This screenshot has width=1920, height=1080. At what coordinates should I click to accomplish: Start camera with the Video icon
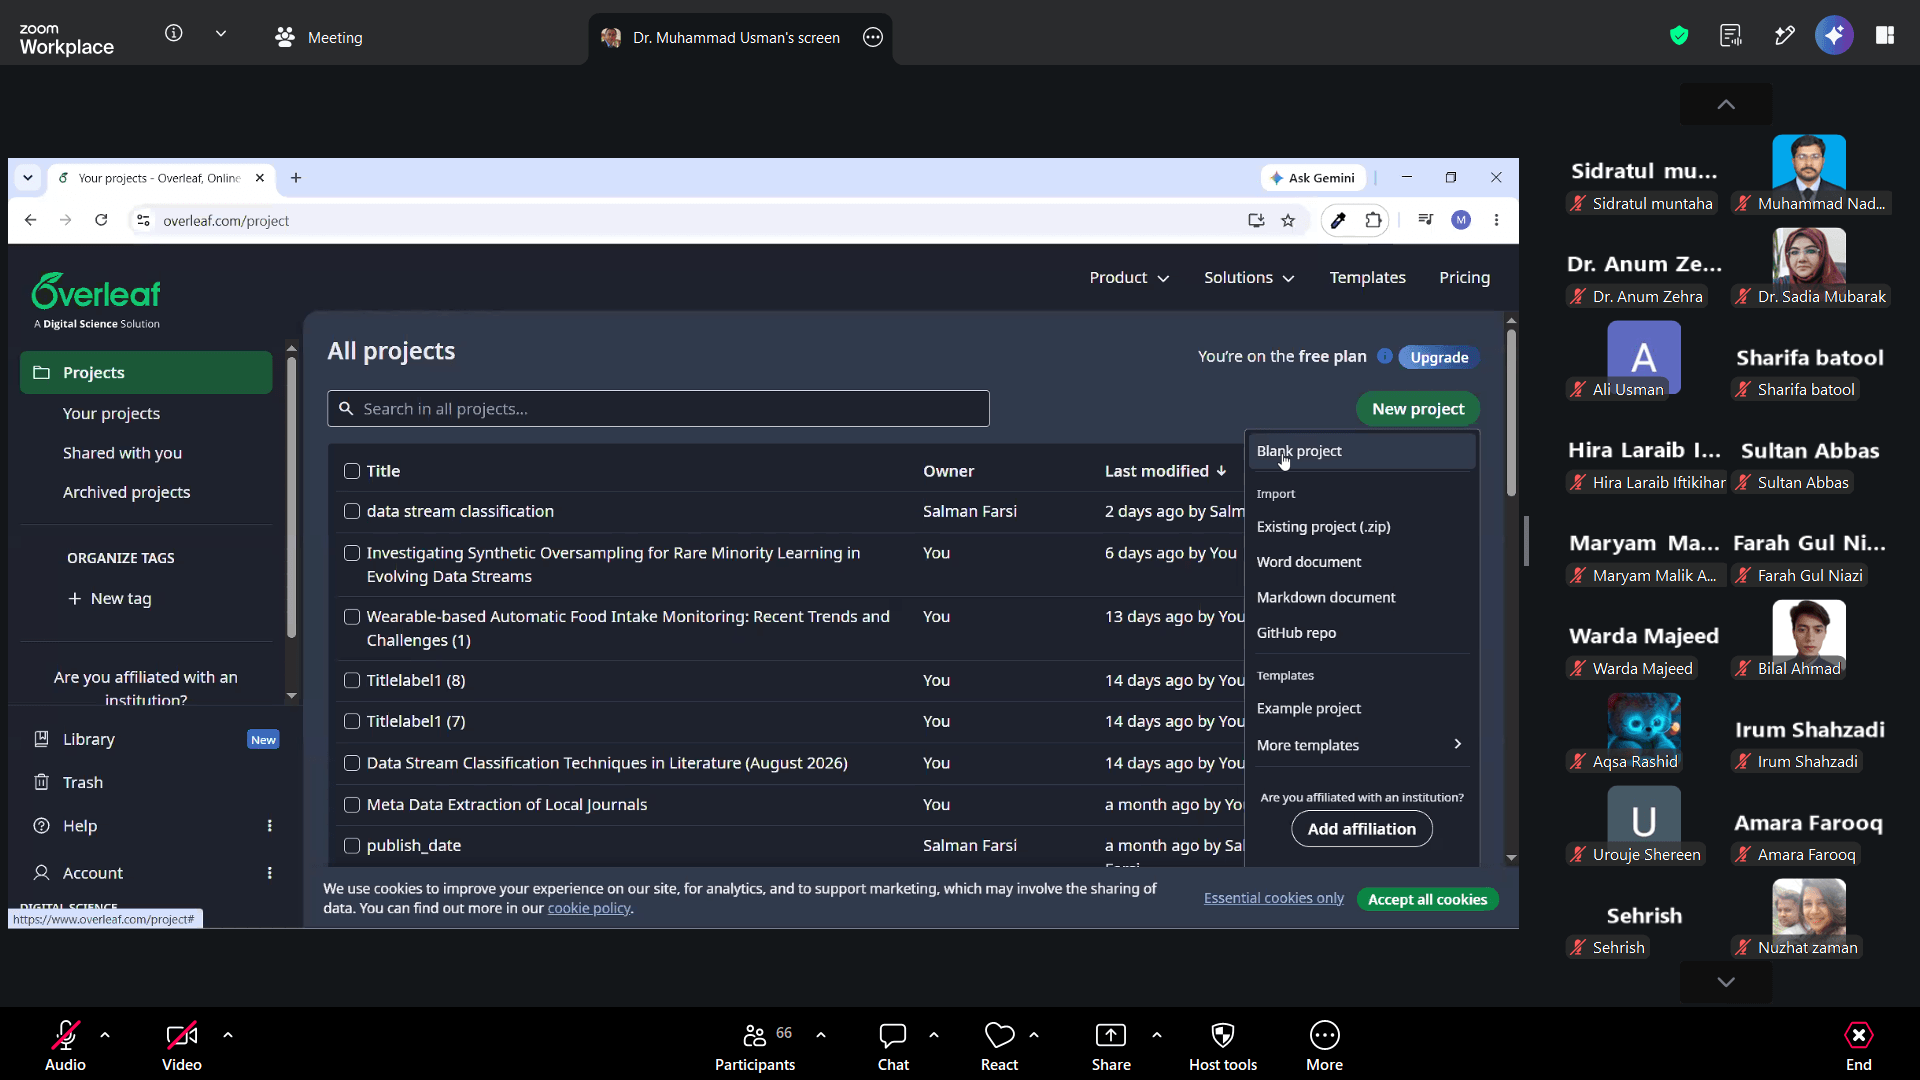pos(182,1035)
